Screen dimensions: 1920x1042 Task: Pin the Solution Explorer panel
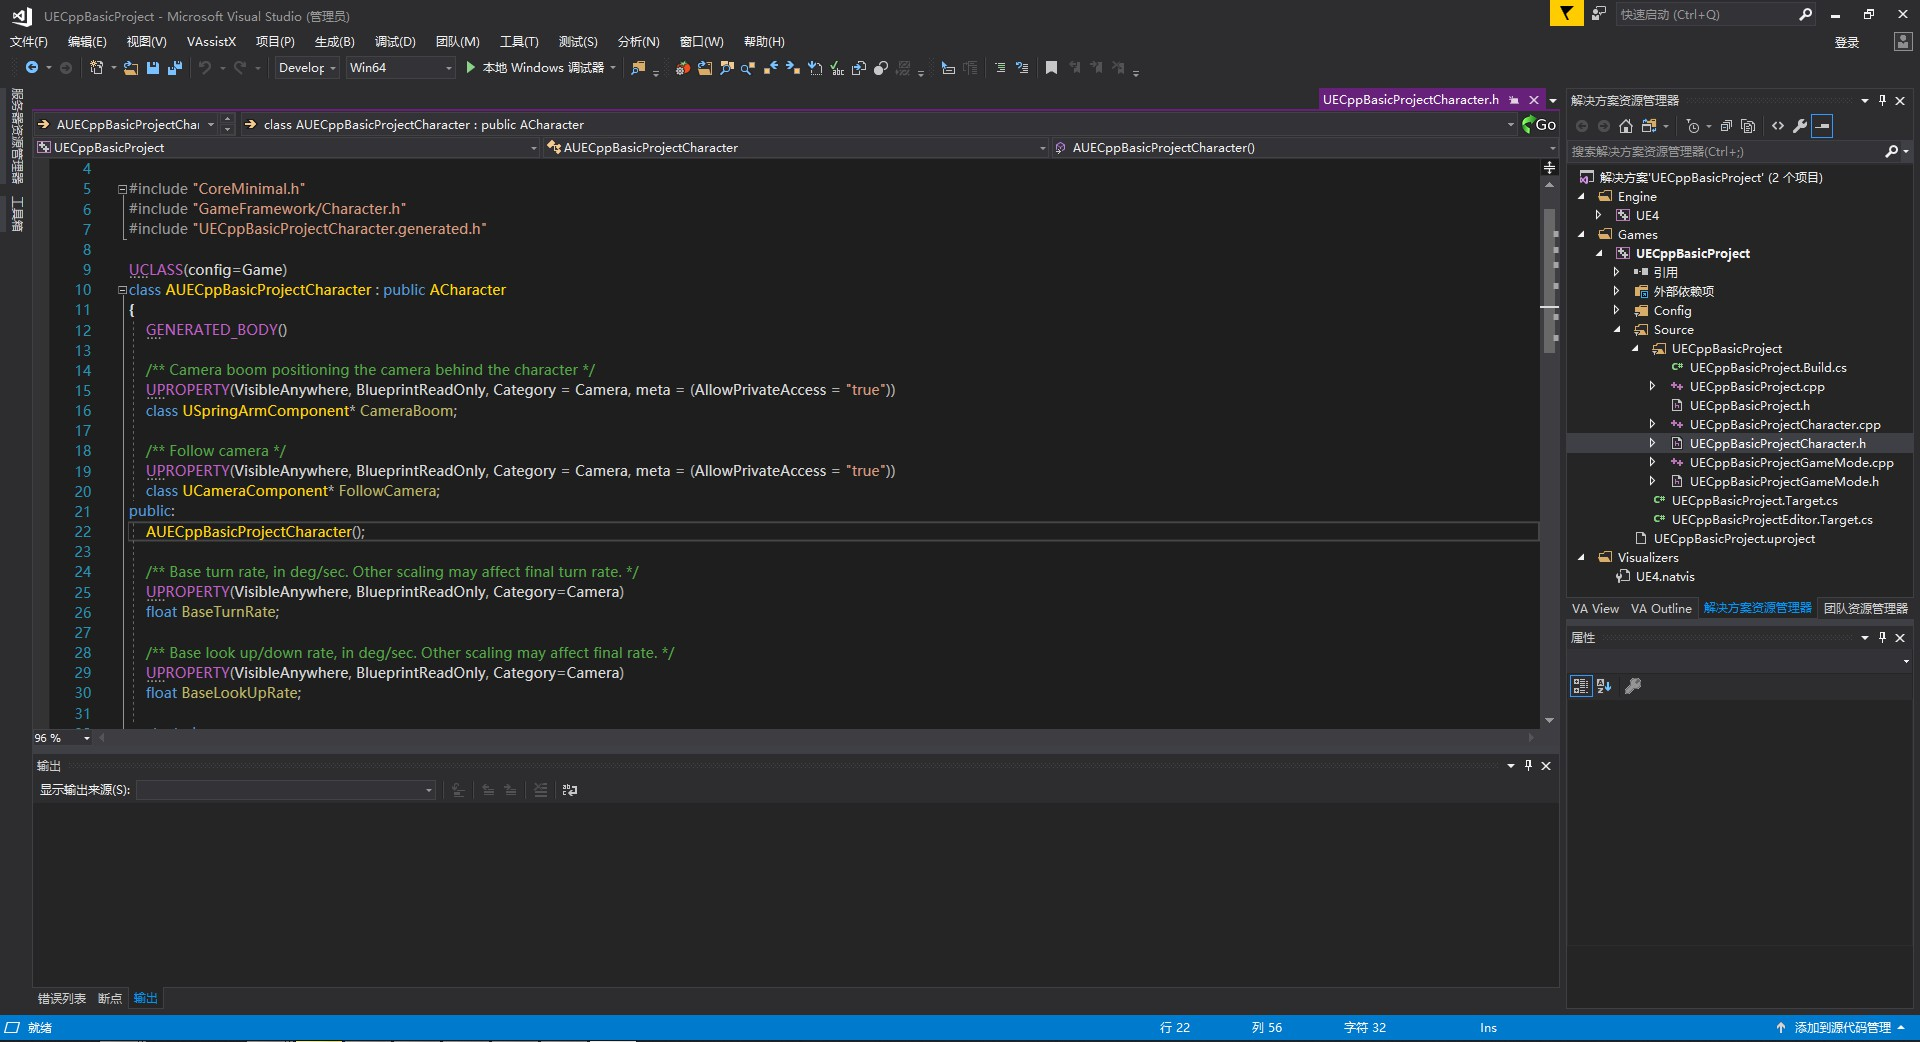[1882, 100]
